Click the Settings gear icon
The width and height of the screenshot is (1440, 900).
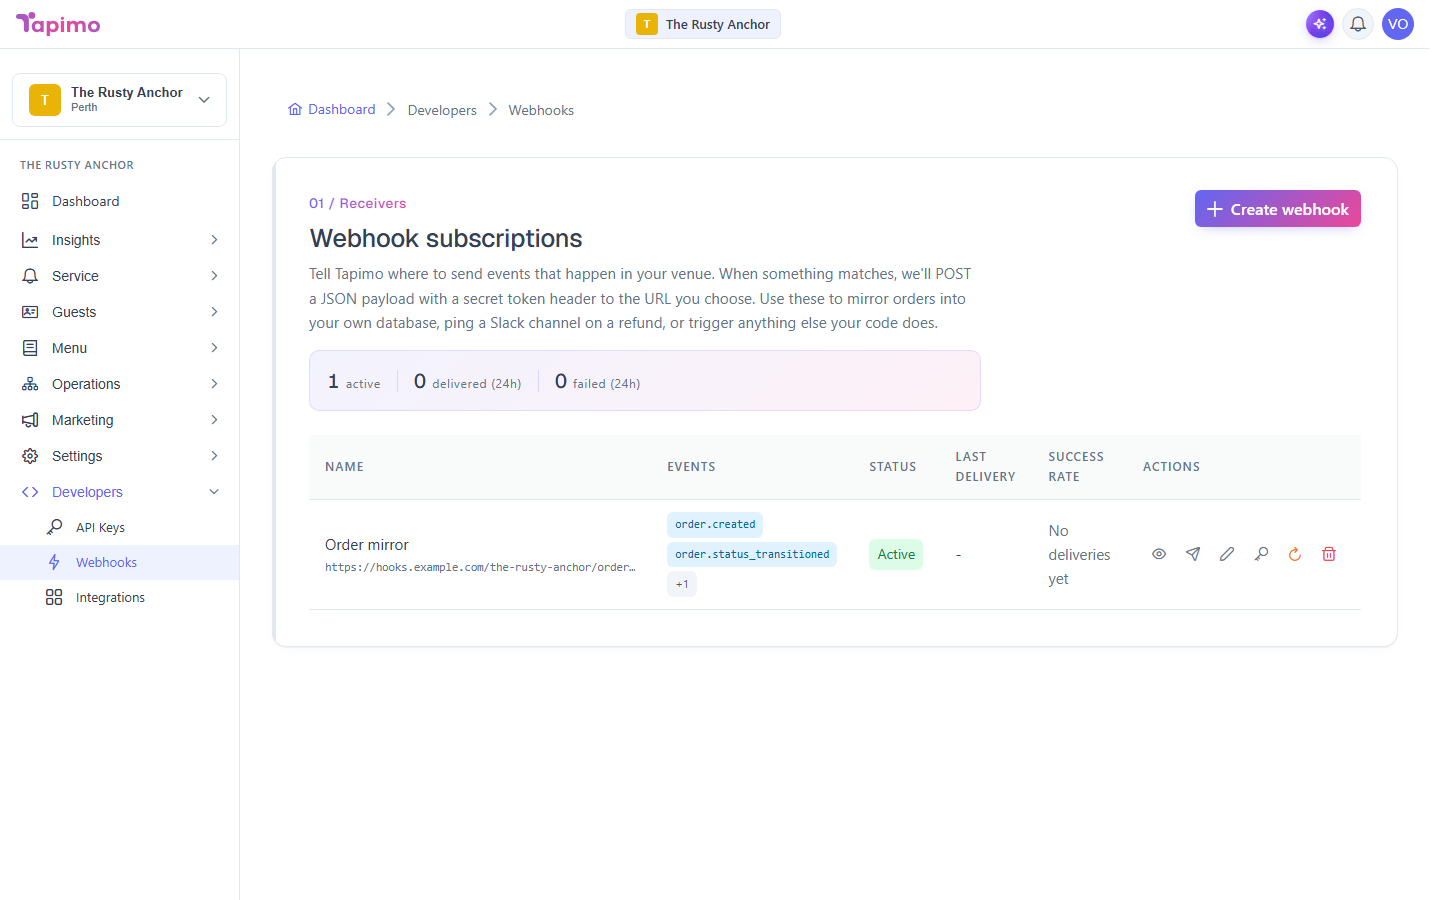pyautogui.click(x=30, y=456)
